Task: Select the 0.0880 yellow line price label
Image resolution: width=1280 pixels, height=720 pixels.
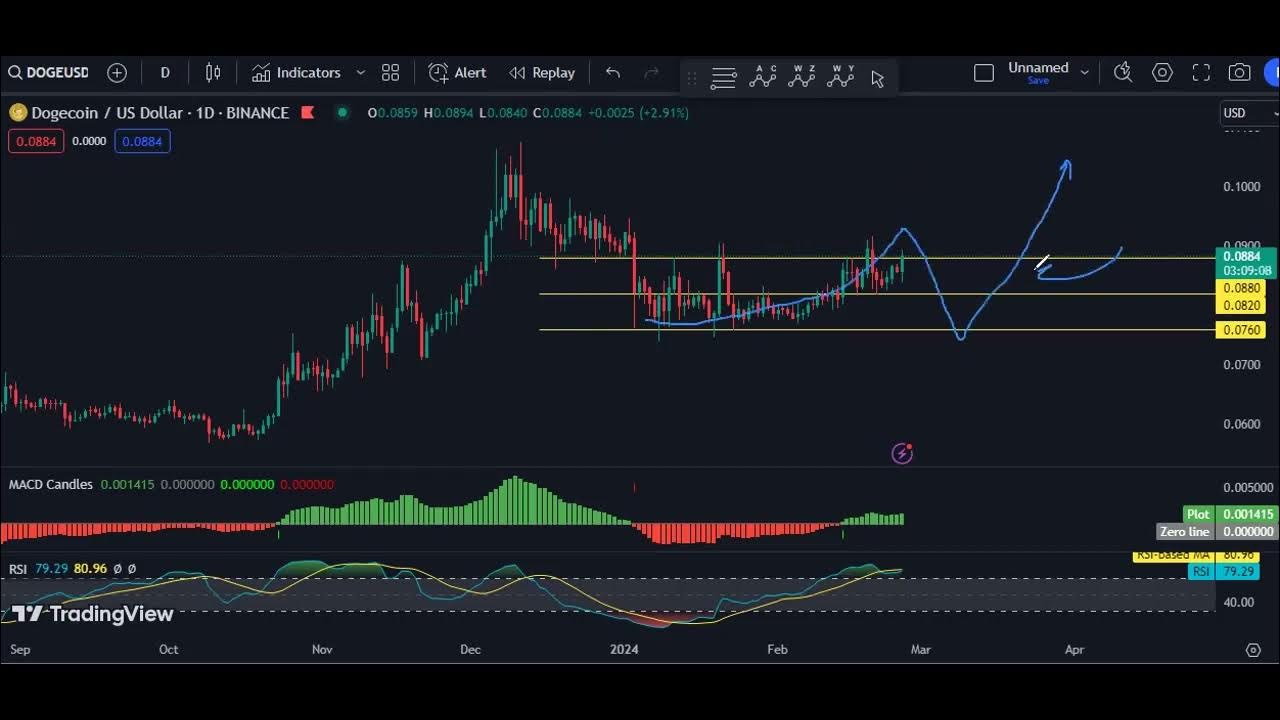Action: coord(1241,289)
